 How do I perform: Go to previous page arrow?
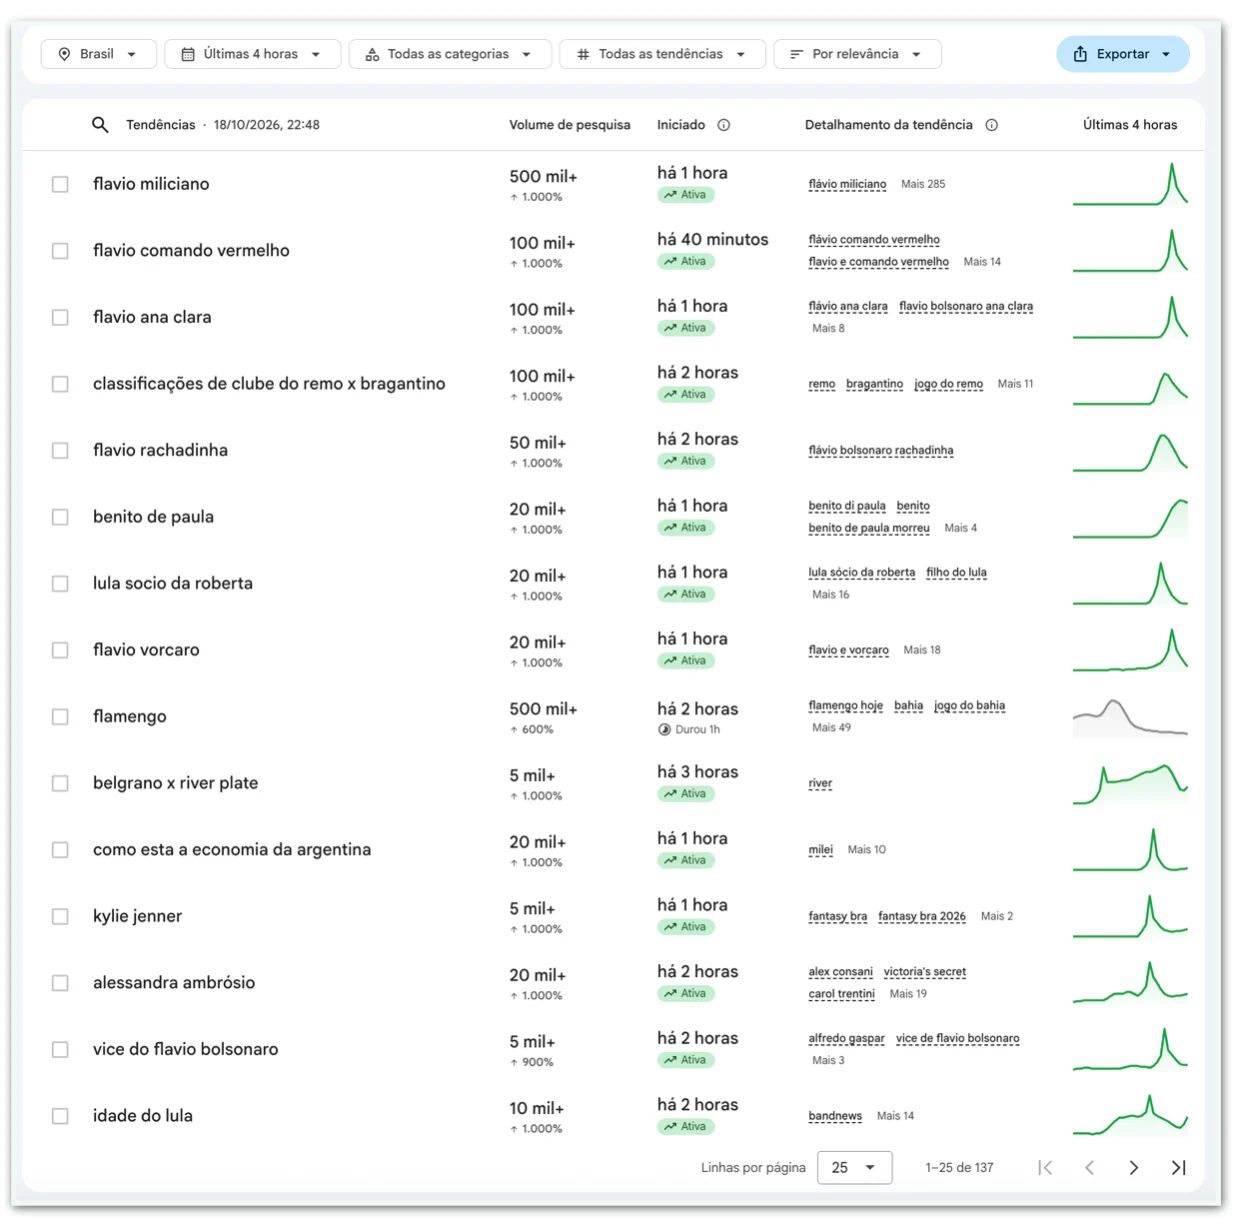coord(1089,1167)
